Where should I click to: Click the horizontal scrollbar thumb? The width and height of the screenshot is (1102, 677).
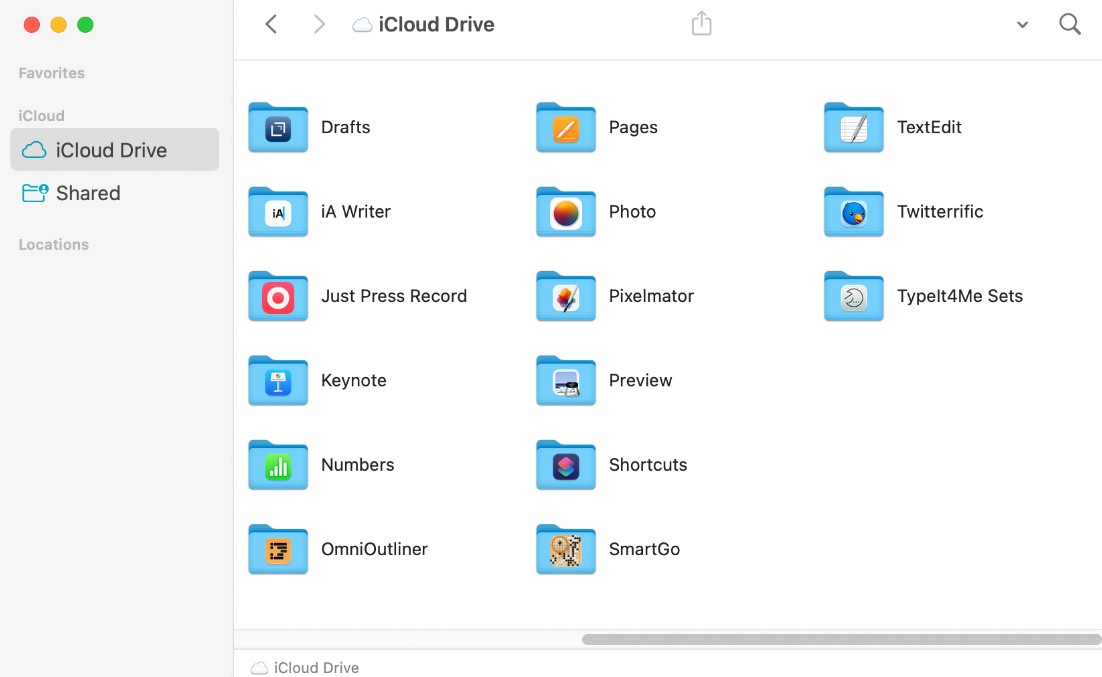tap(841, 639)
